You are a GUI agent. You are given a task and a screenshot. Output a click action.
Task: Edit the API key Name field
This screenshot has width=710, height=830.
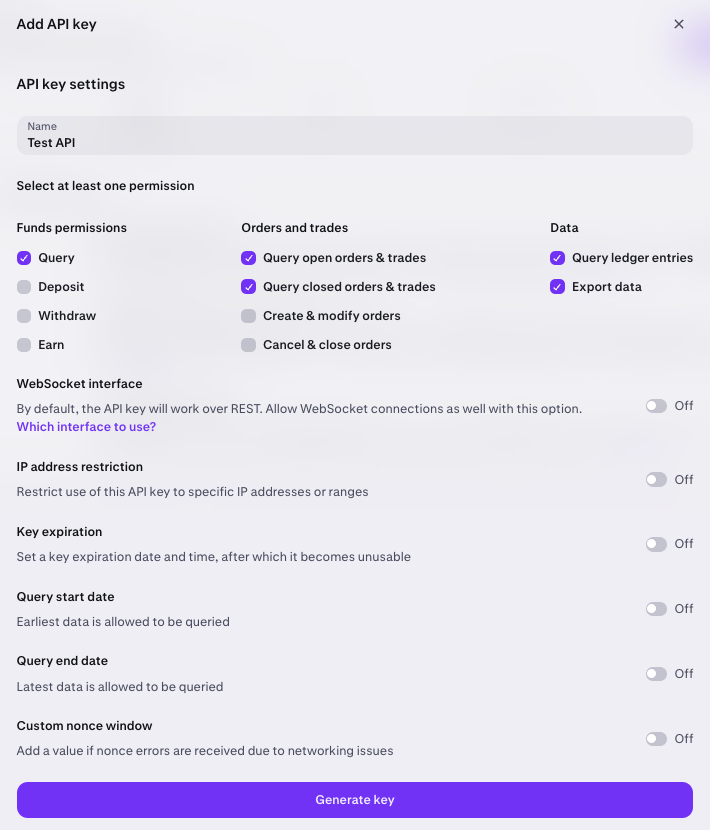(354, 142)
